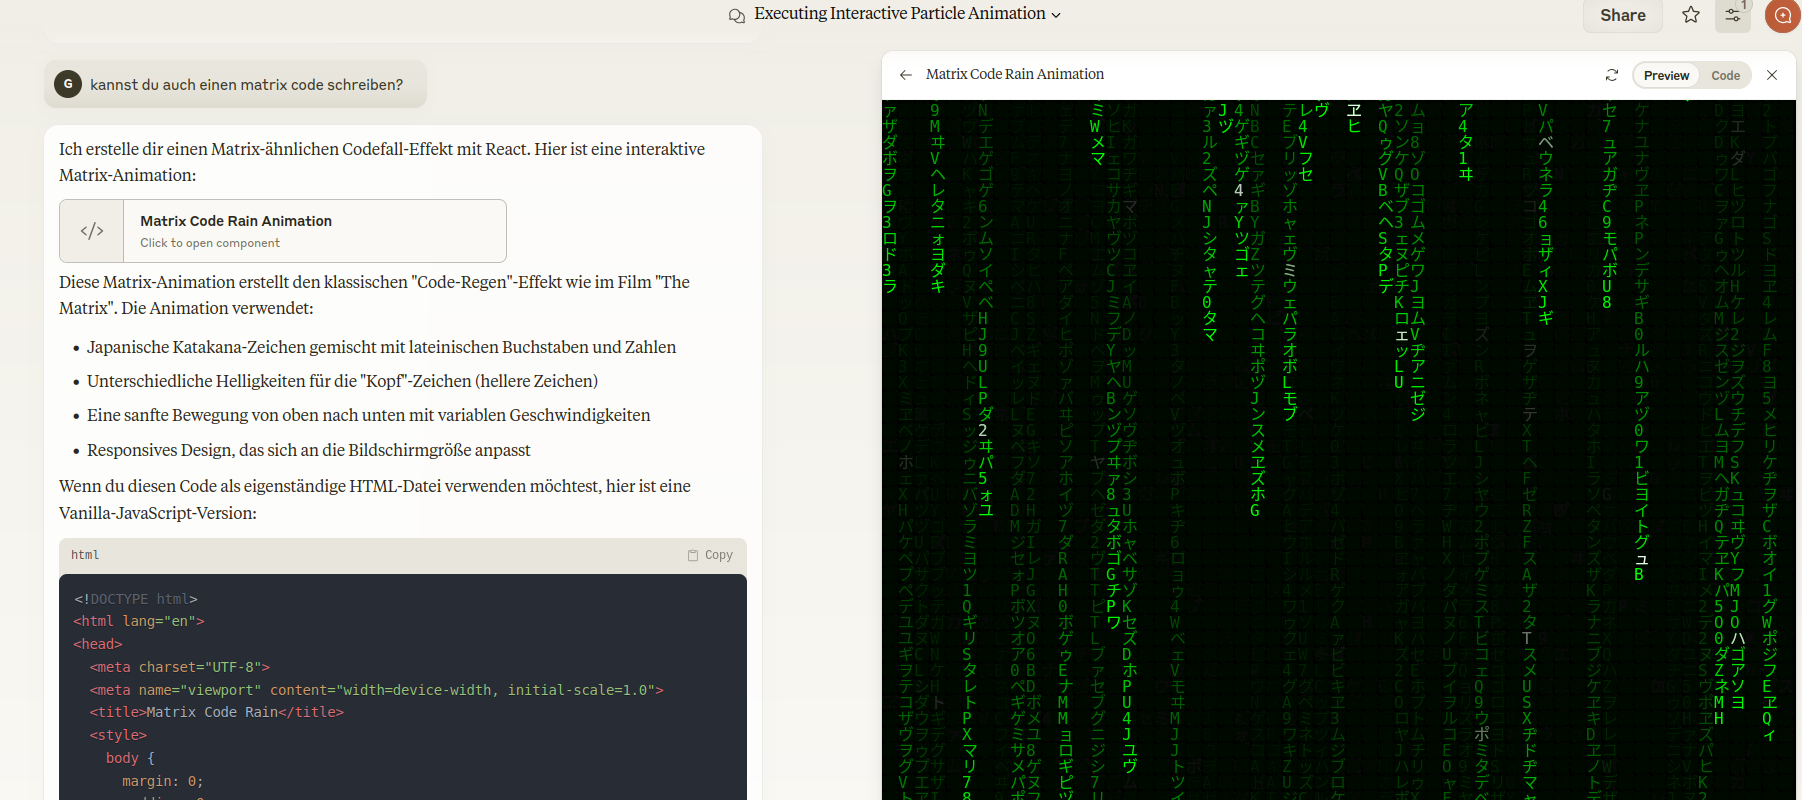
Task: Click the bullet about Unterschiedliche Helligkeiten
Action: (342, 381)
